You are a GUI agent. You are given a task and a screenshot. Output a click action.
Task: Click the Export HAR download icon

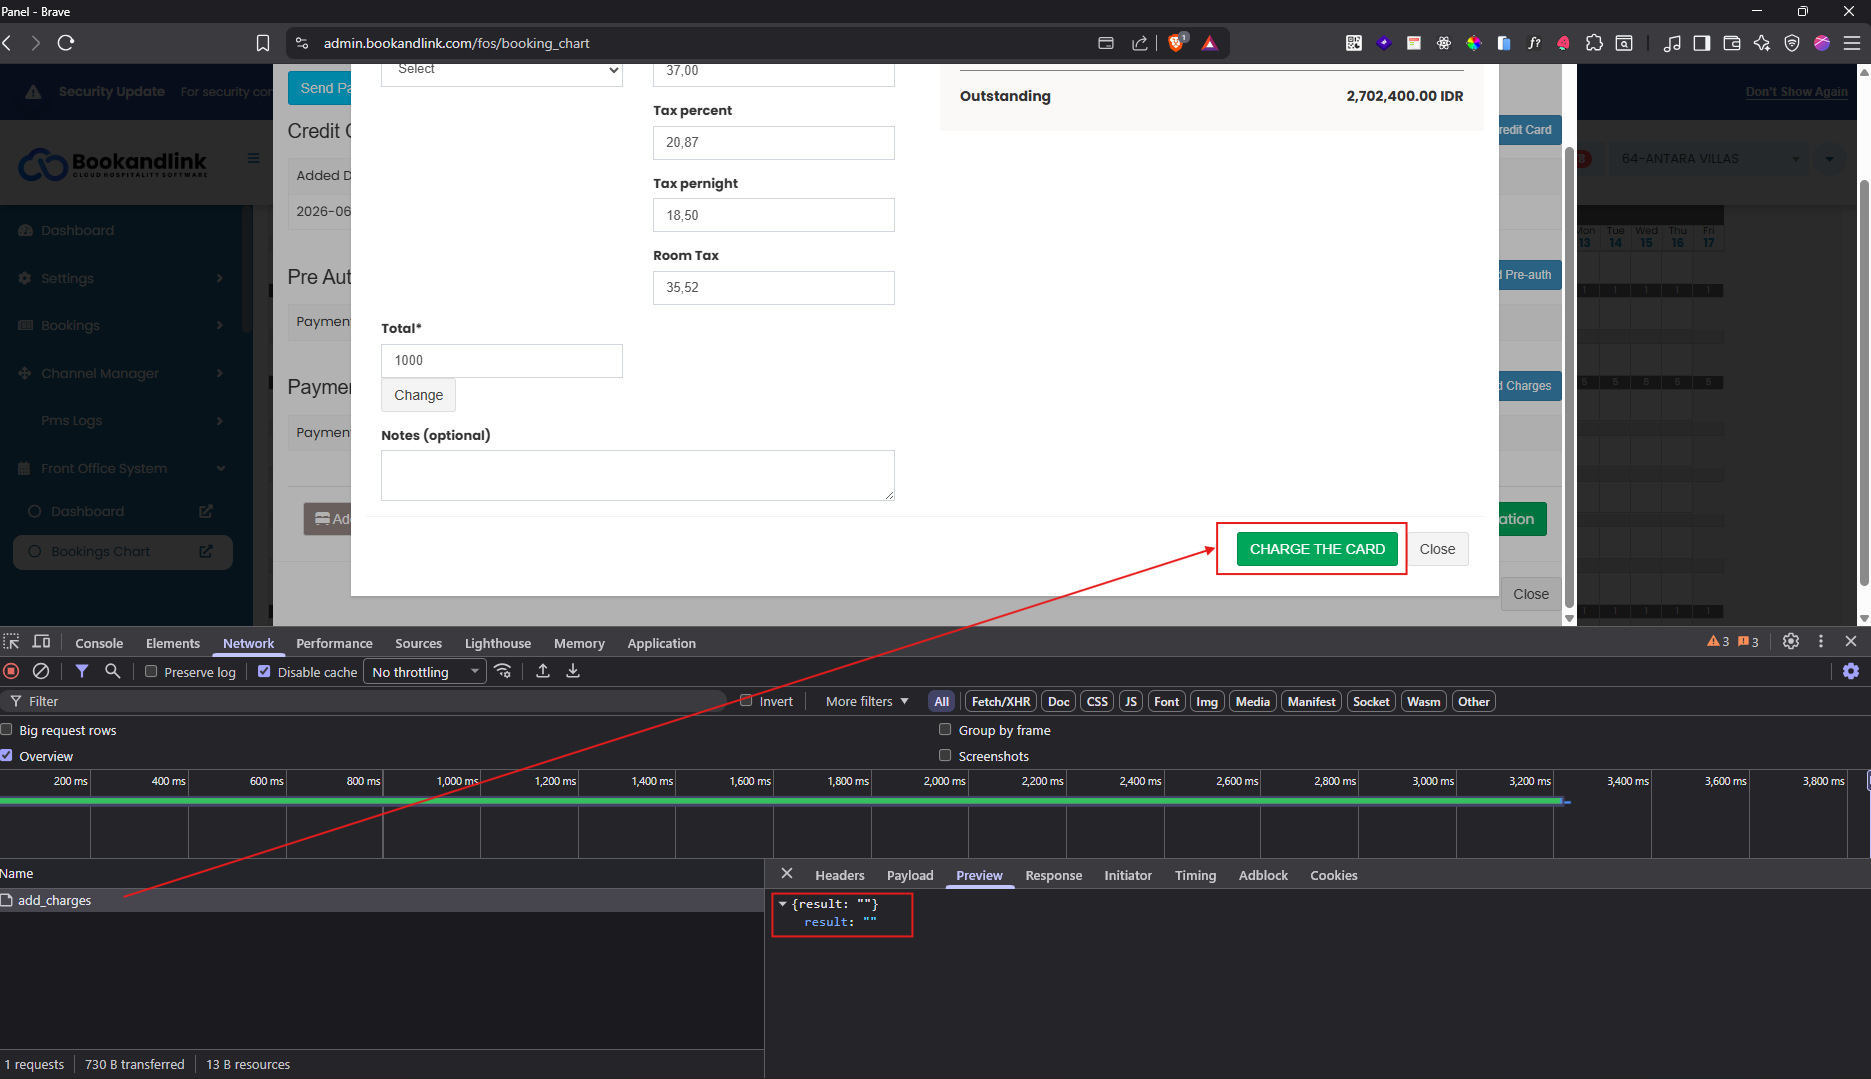573,671
